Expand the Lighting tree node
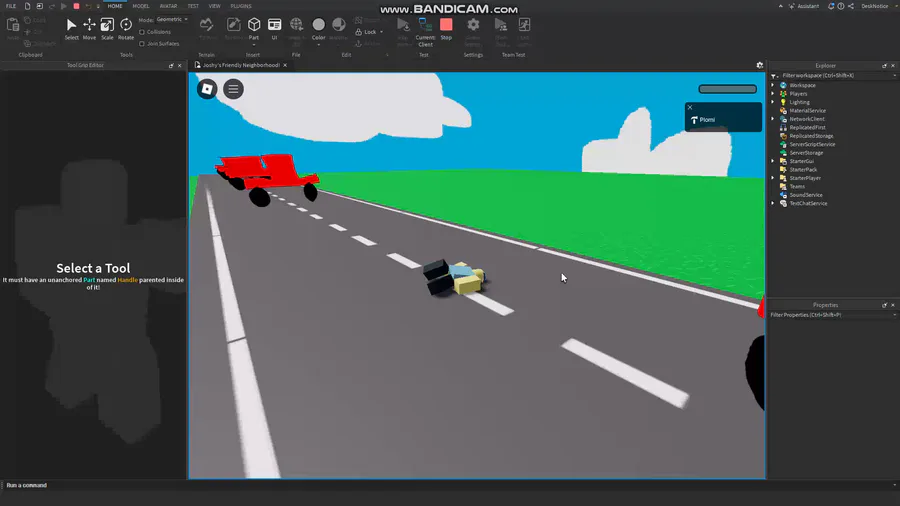 point(773,102)
